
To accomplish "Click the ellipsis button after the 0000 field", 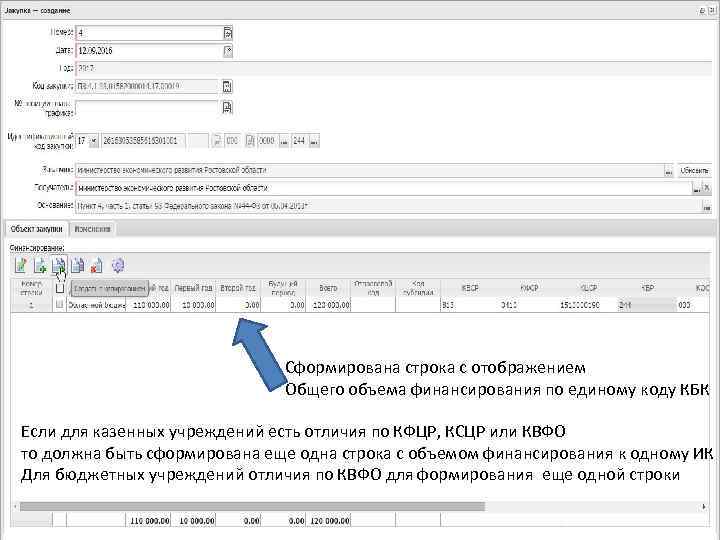I will (284, 141).
